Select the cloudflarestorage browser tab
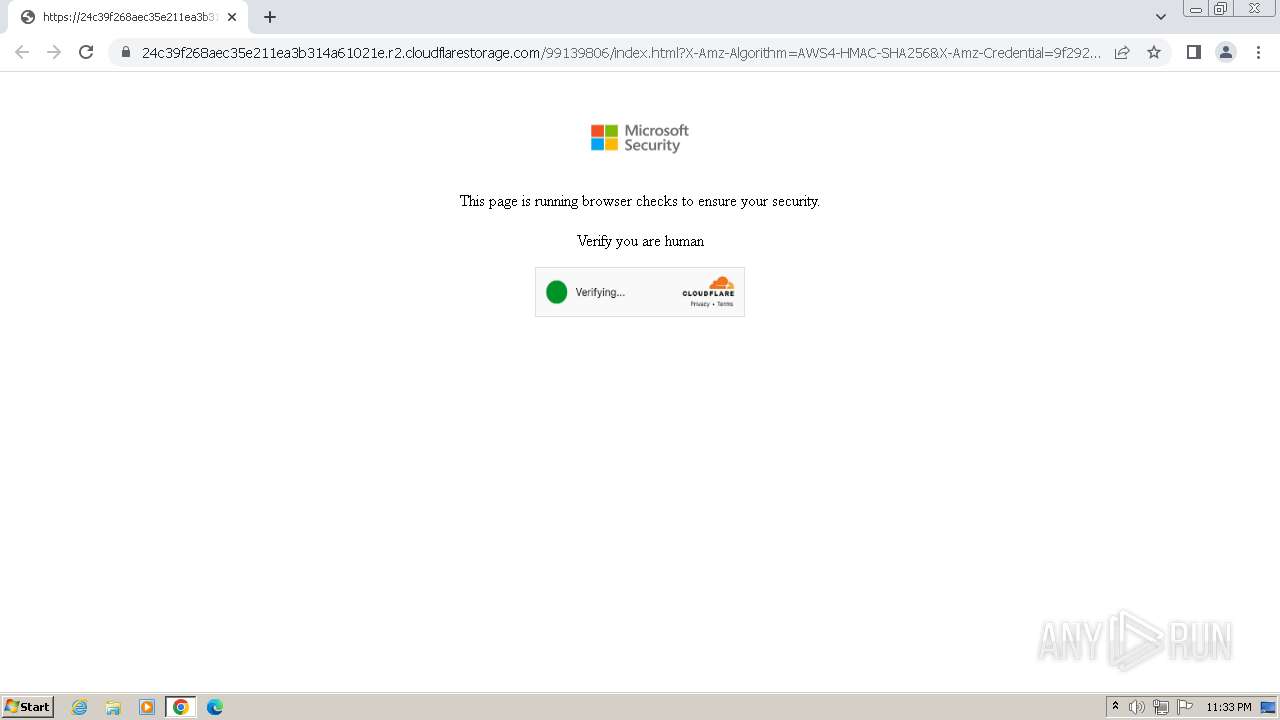 128,17
